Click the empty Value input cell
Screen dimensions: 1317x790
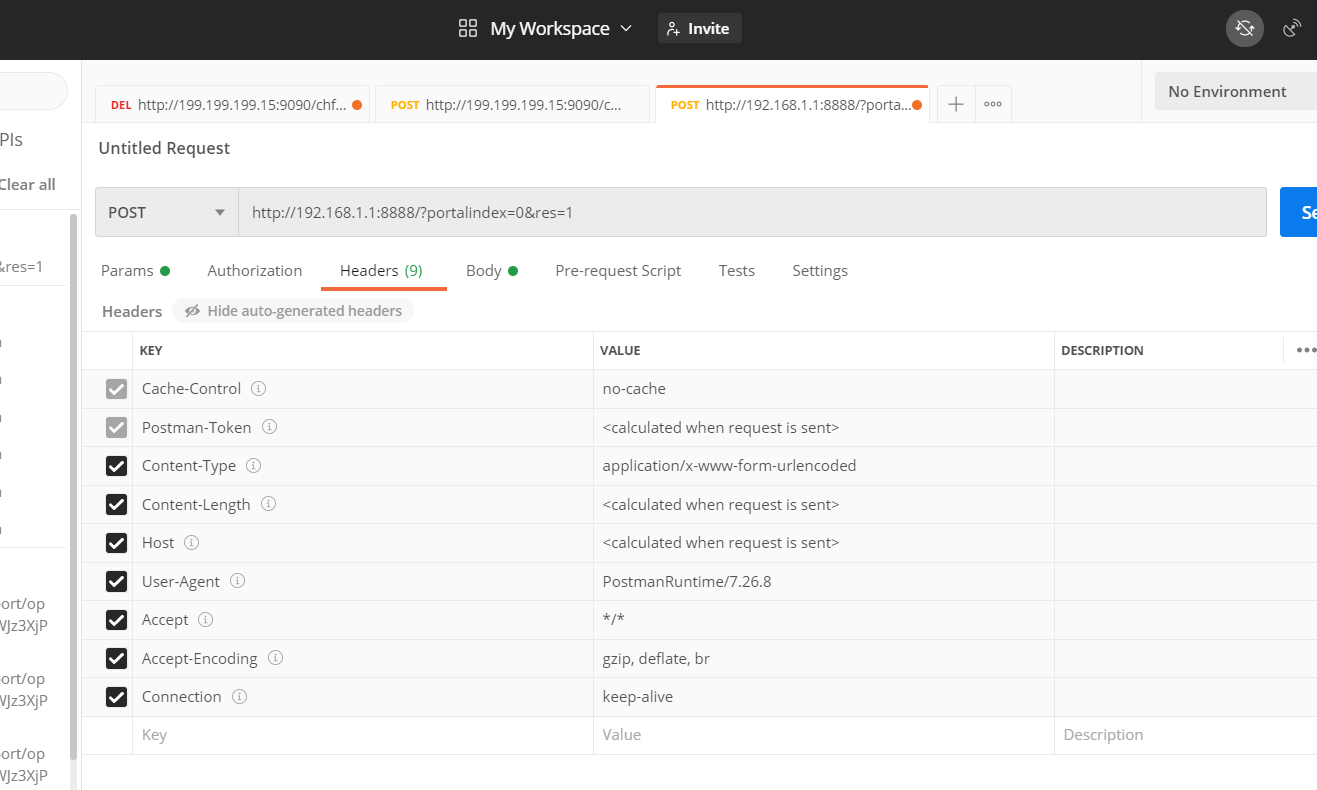click(x=824, y=735)
